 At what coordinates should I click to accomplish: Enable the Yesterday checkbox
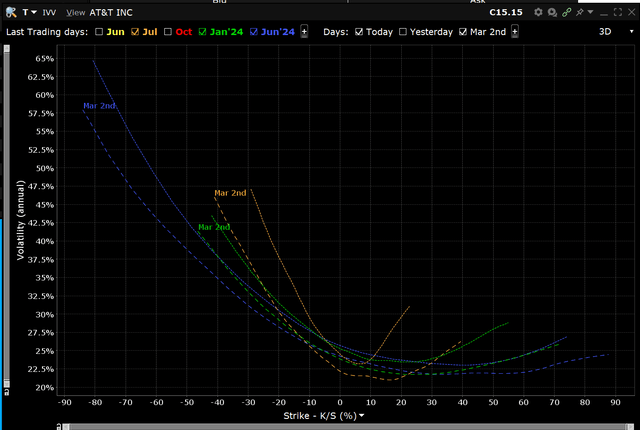click(x=403, y=32)
